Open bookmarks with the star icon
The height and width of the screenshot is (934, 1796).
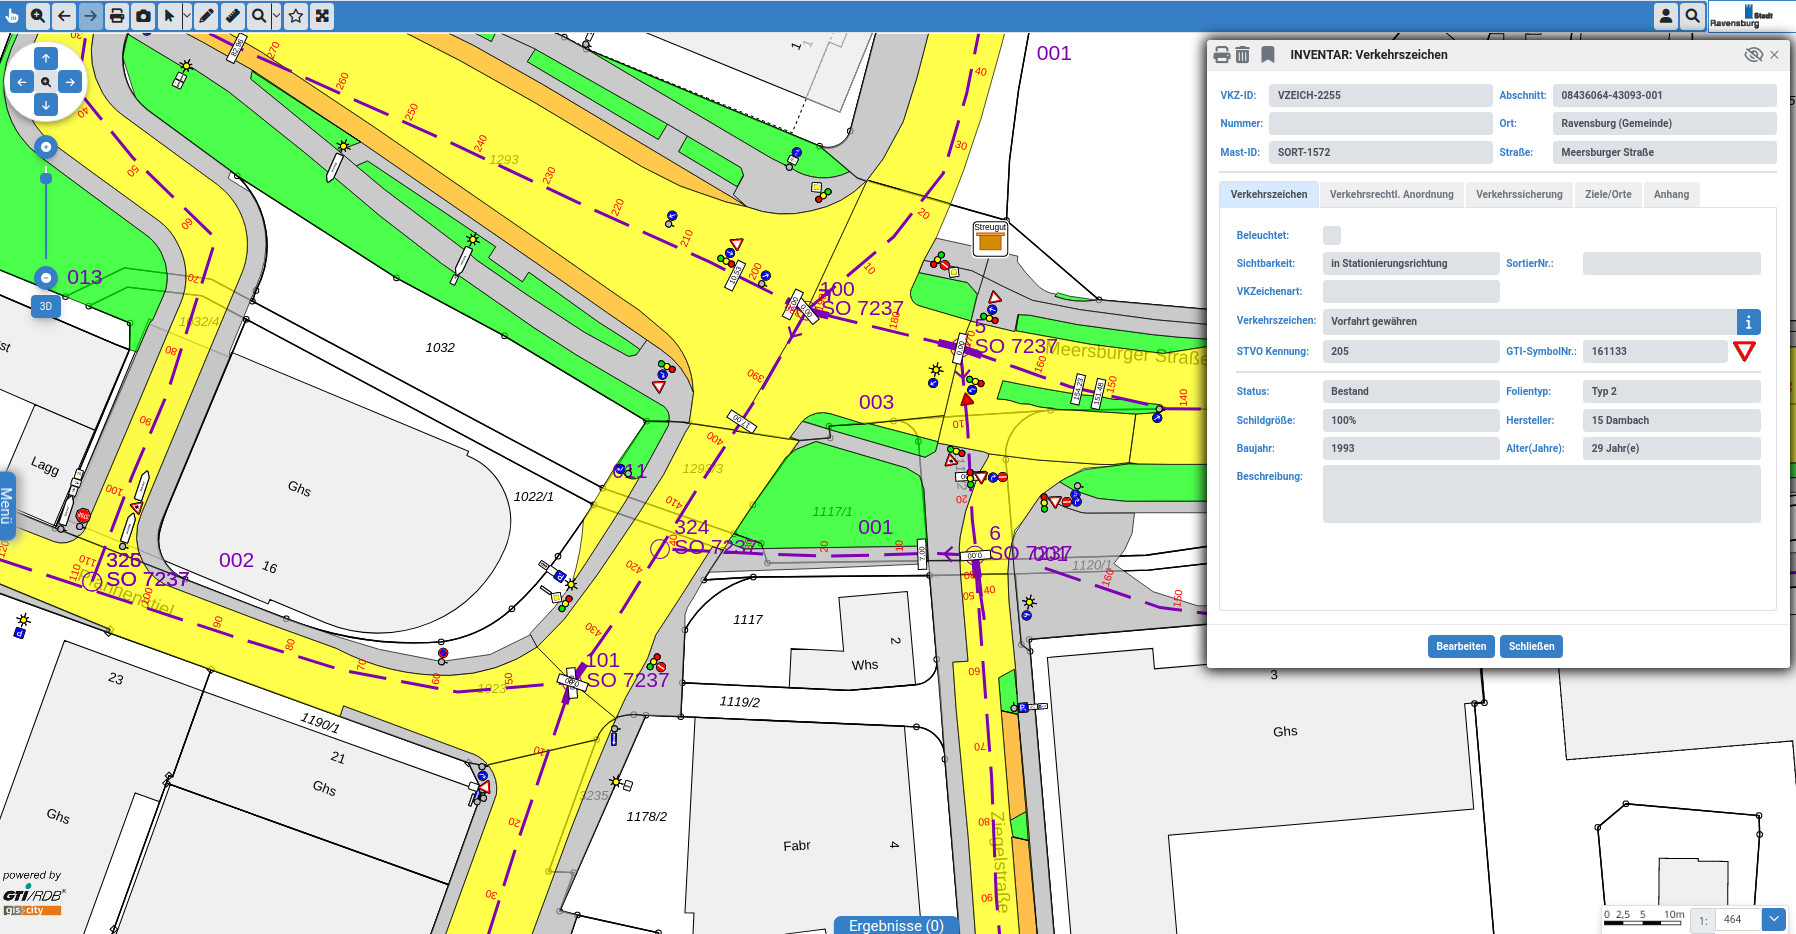coord(296,16)
